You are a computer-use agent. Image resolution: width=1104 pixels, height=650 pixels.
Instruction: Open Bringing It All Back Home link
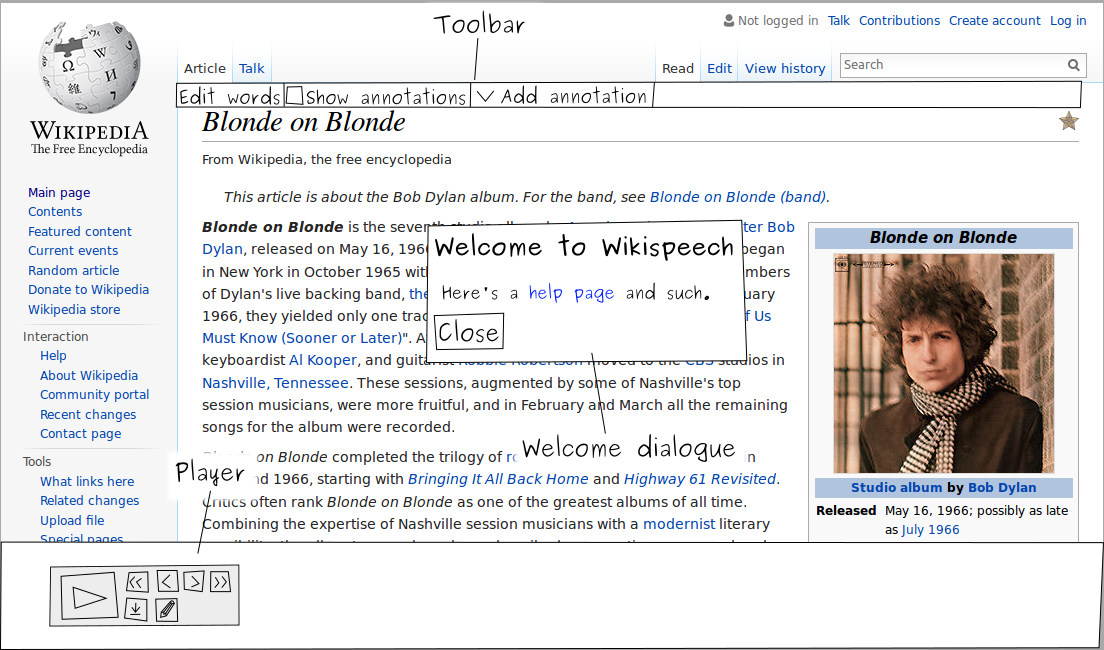498,479
